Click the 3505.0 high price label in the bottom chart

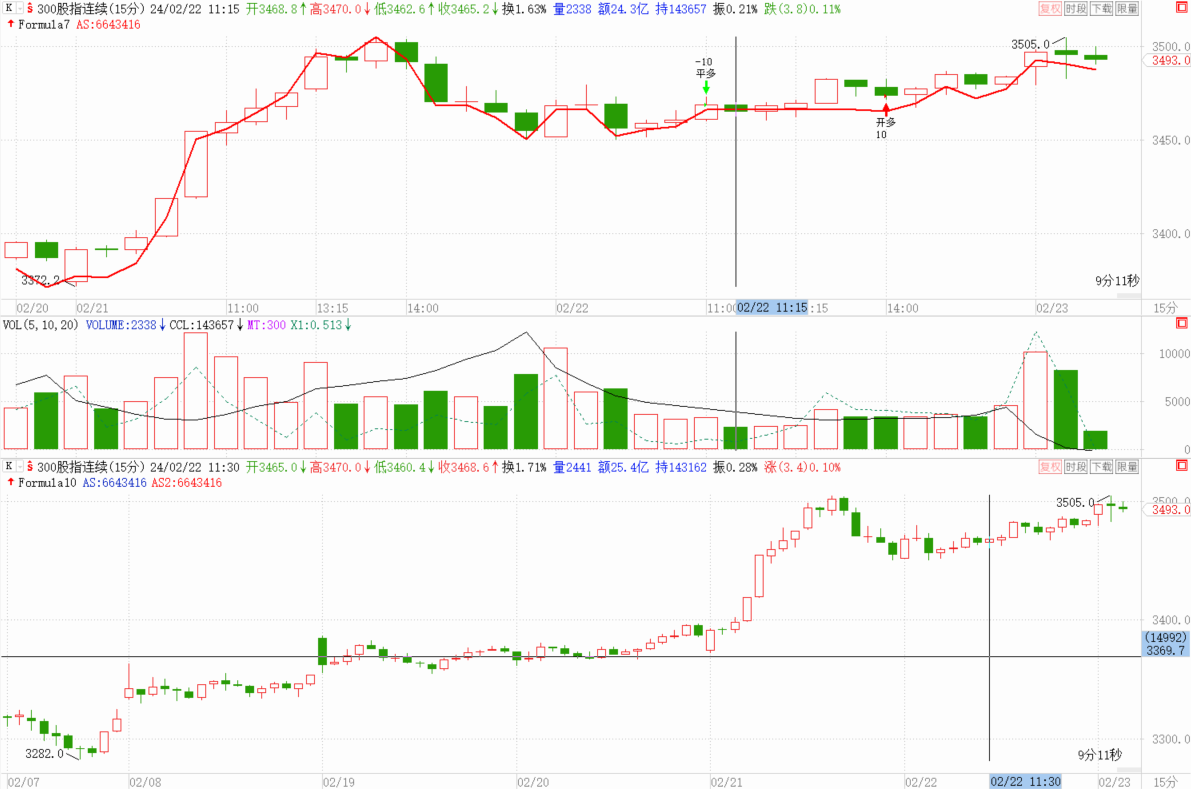point(1075,503)
